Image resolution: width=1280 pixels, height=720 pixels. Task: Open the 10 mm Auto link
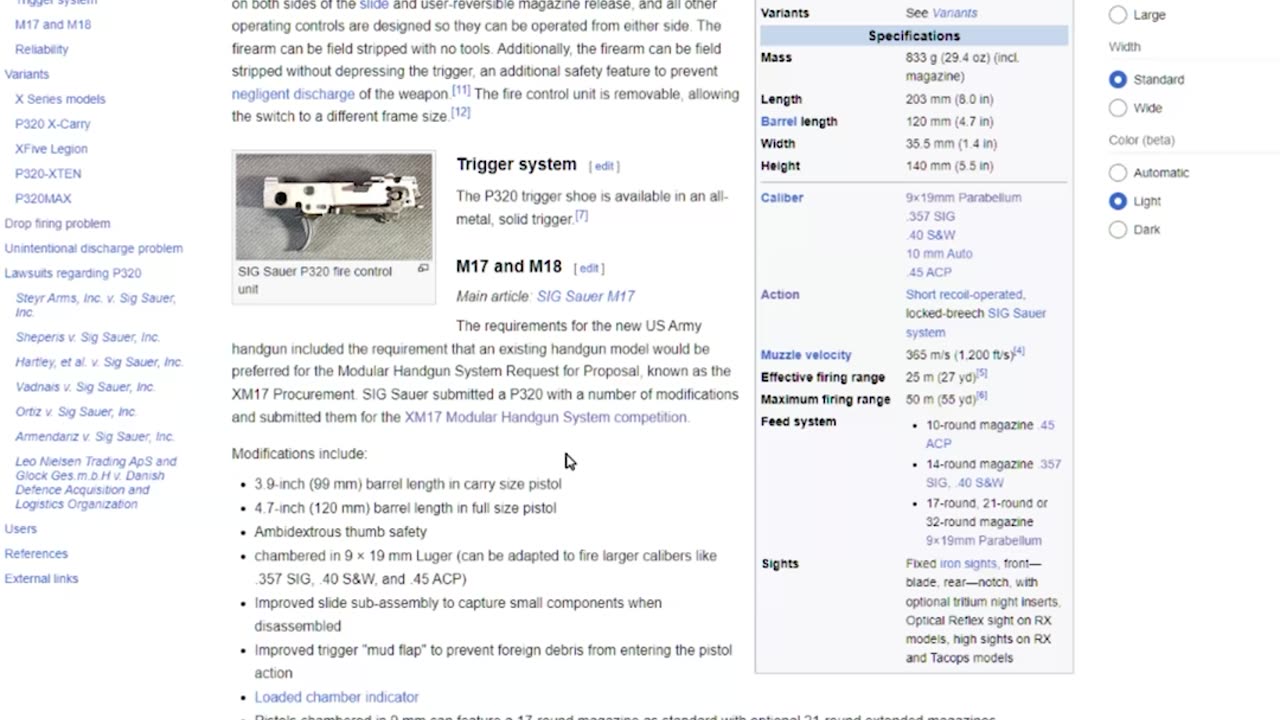tap(939, 254)
